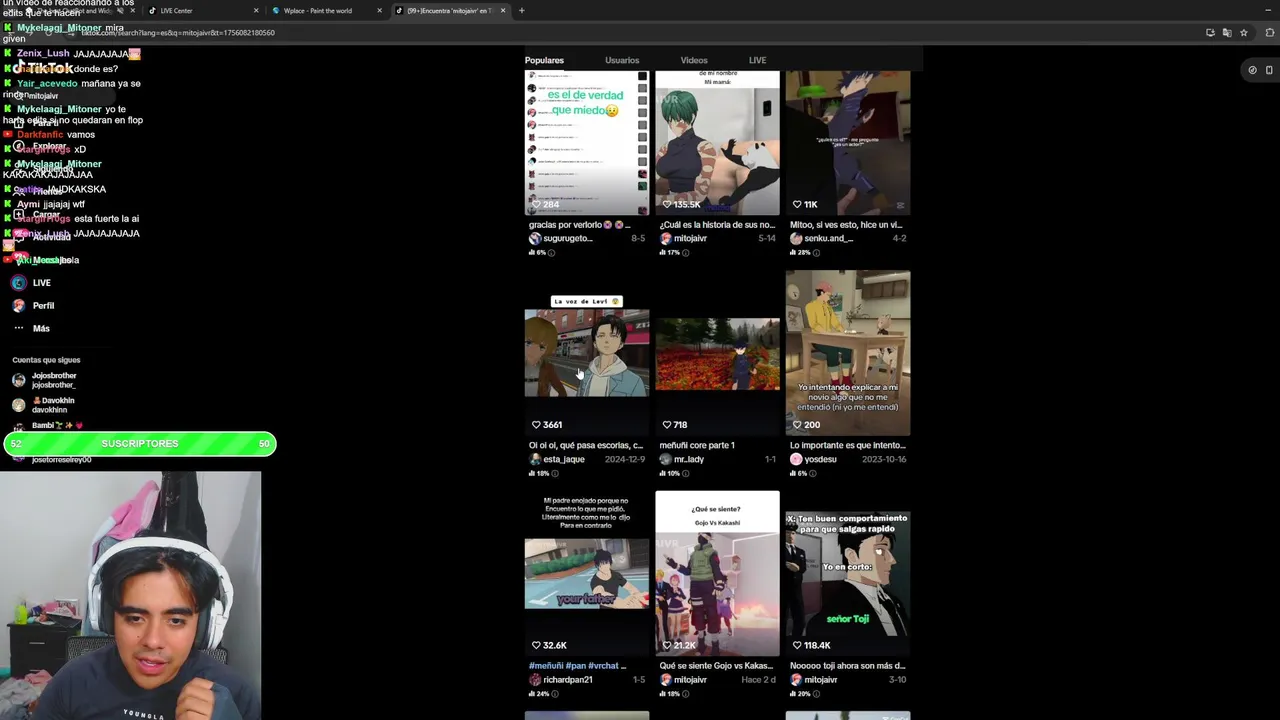Switch to the Videos search tab
The image size is (1280, 720).
[694, 60]
